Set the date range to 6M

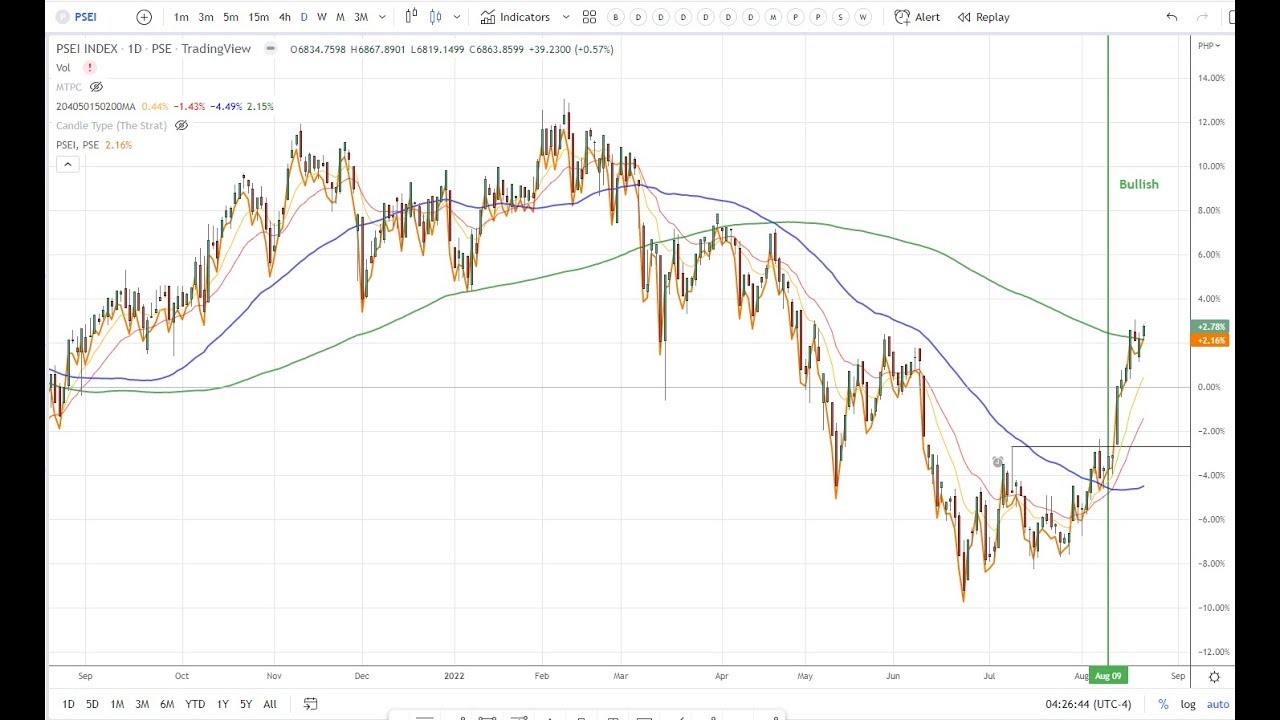coord(167,704)
